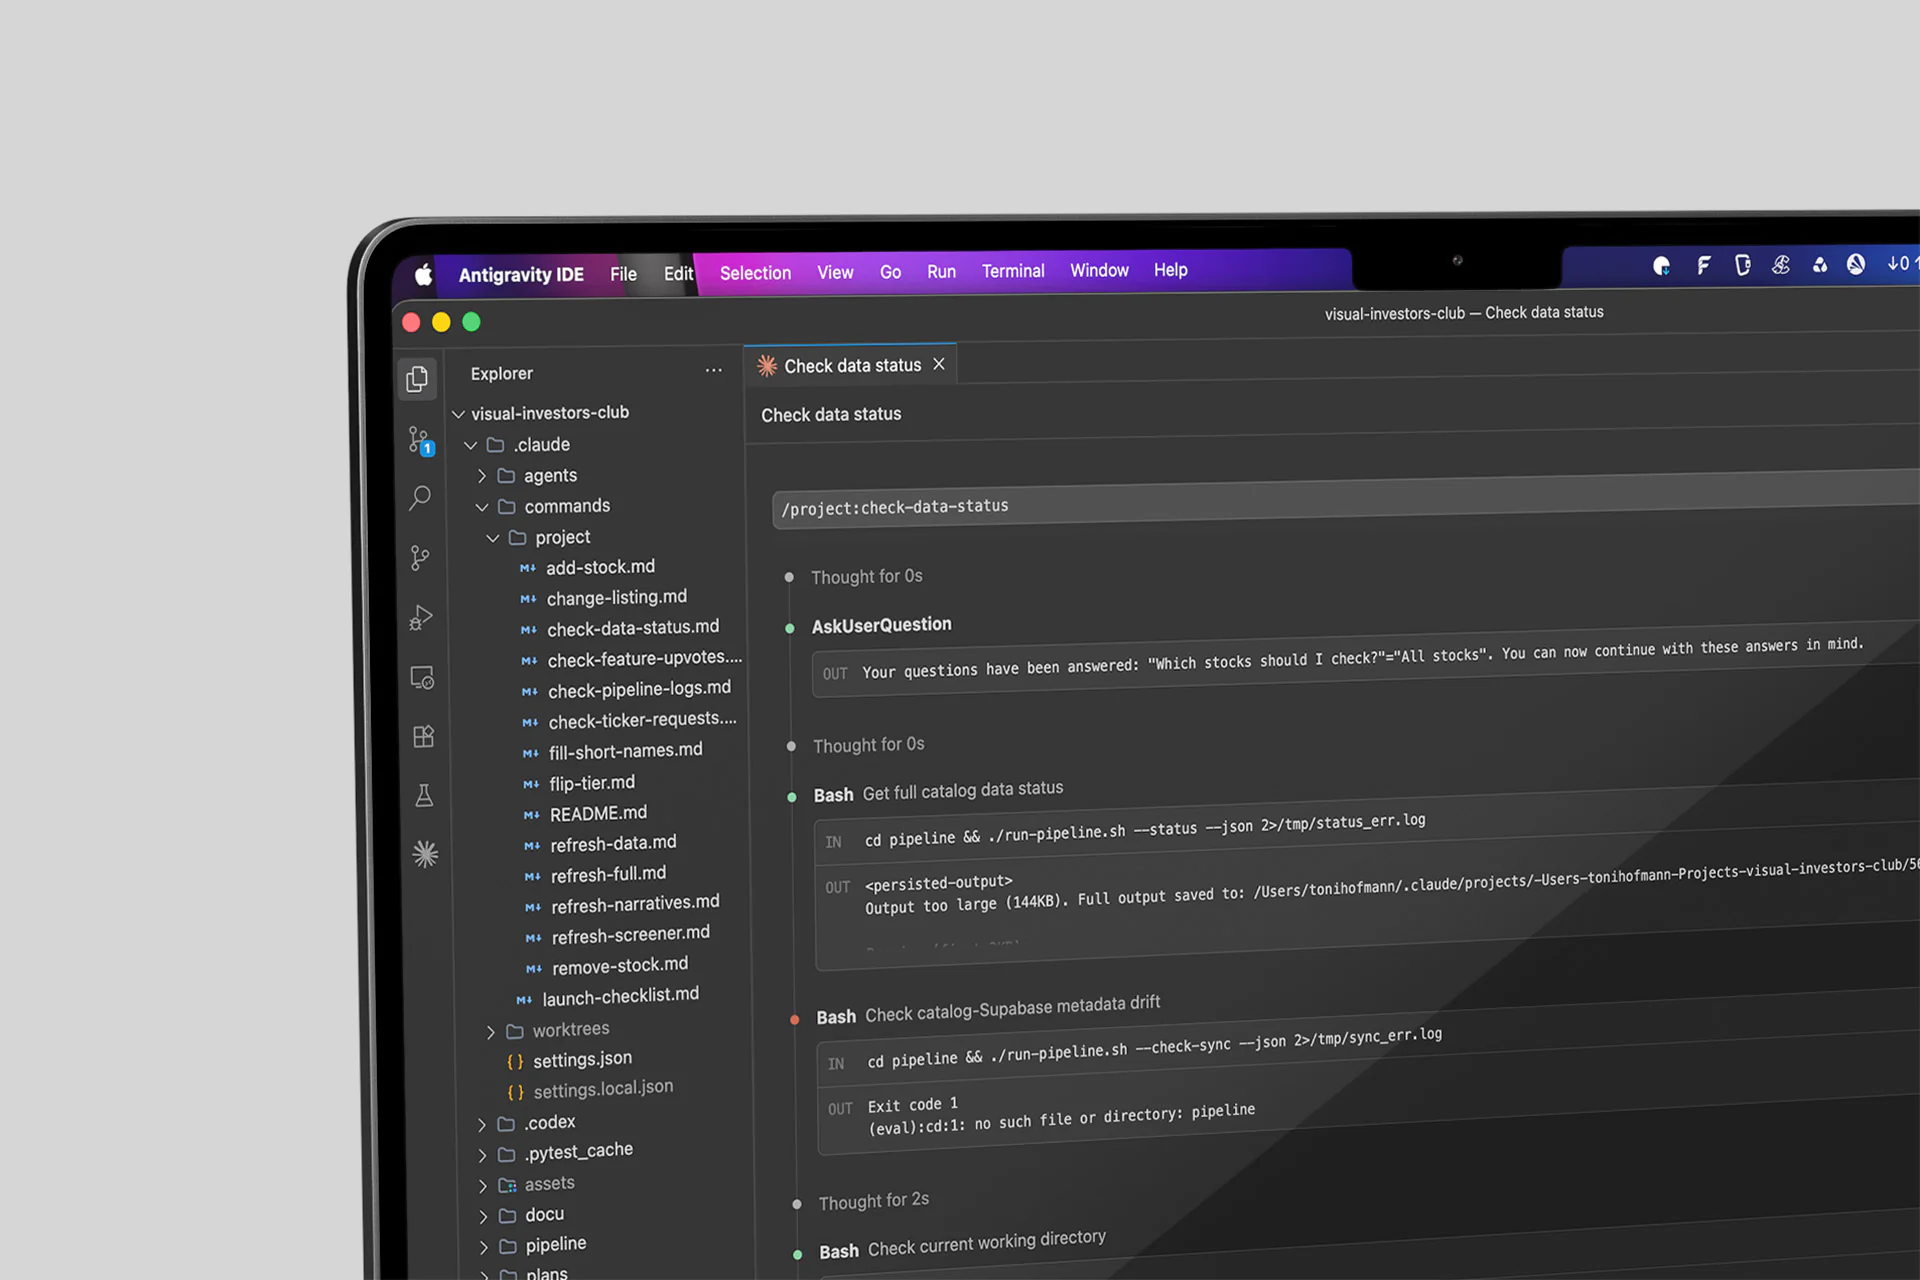Open the Run and Debug view
This screenshot has height=1280, width=1920.
coord(421,618)
